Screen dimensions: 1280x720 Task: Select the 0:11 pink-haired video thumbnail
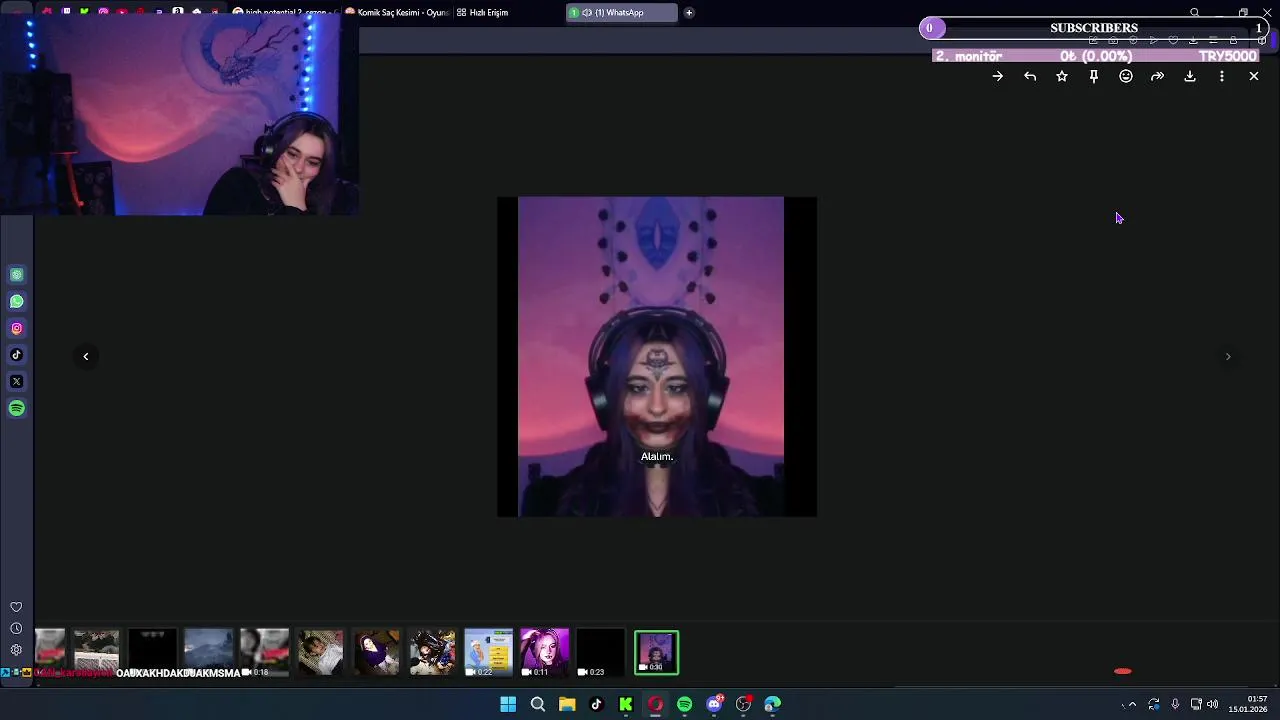click(x=545, y=652)
